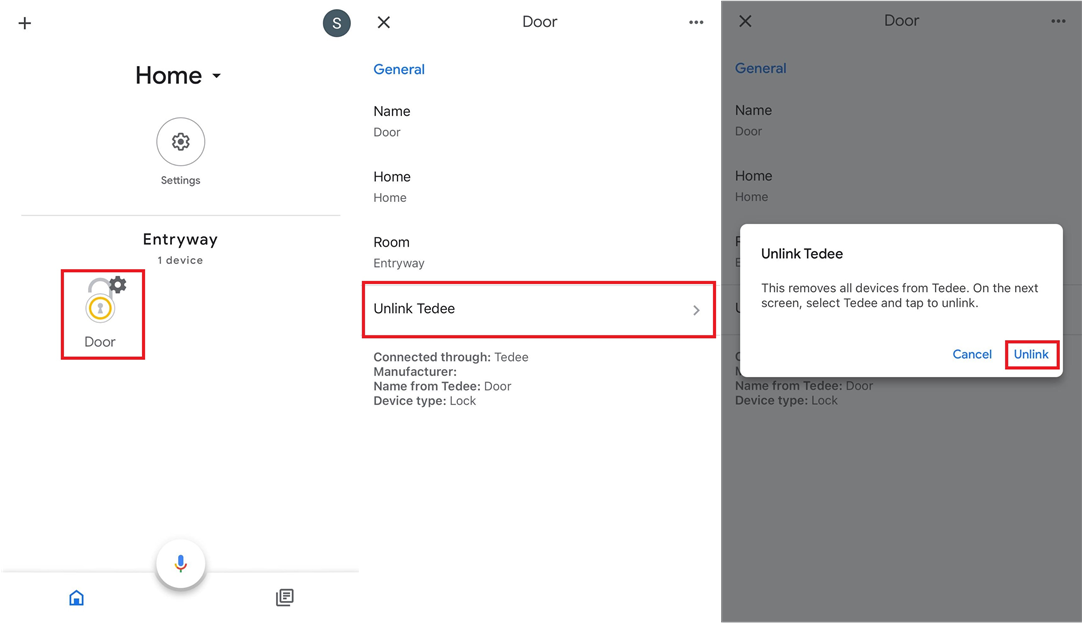
Task: Select the Home tab icon in bottom bar
Action: [77, 597]
